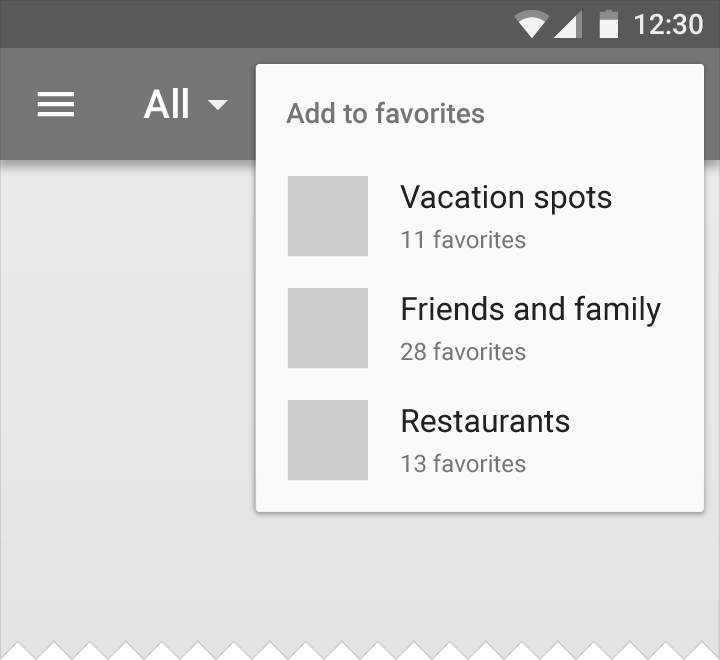Click the toolbar space between hamburger and All
Screen dimensions: 720x660
pos(108,104)
